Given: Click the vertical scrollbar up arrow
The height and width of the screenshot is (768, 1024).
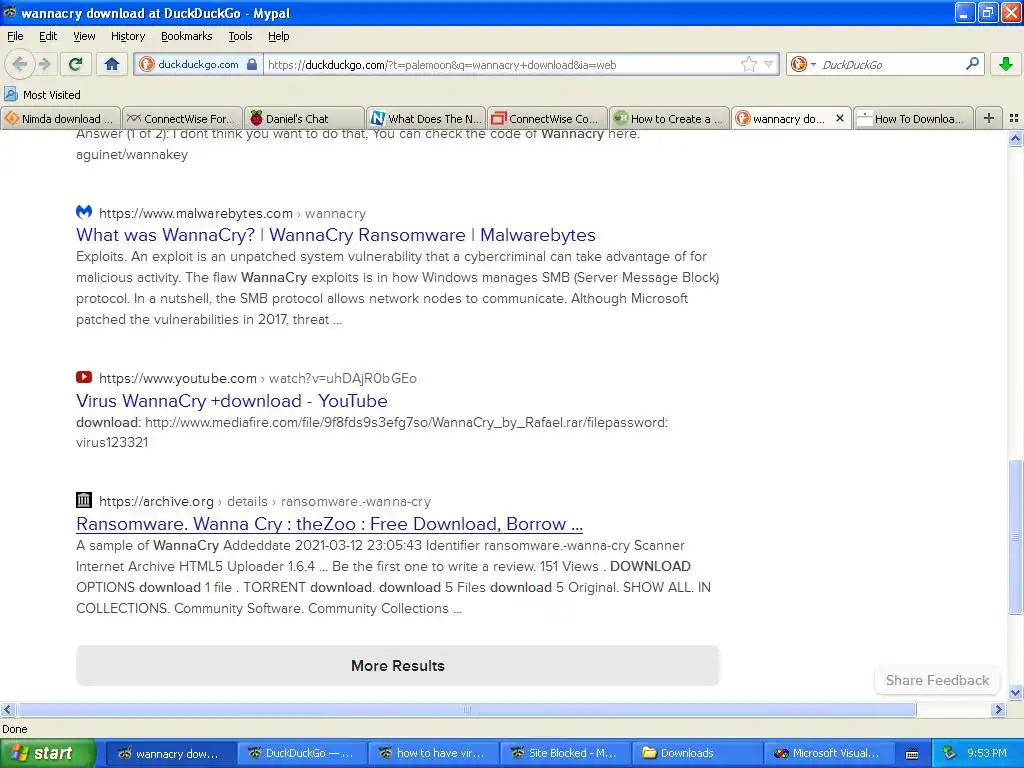Looking at the screenshot, I should 1015,138.
